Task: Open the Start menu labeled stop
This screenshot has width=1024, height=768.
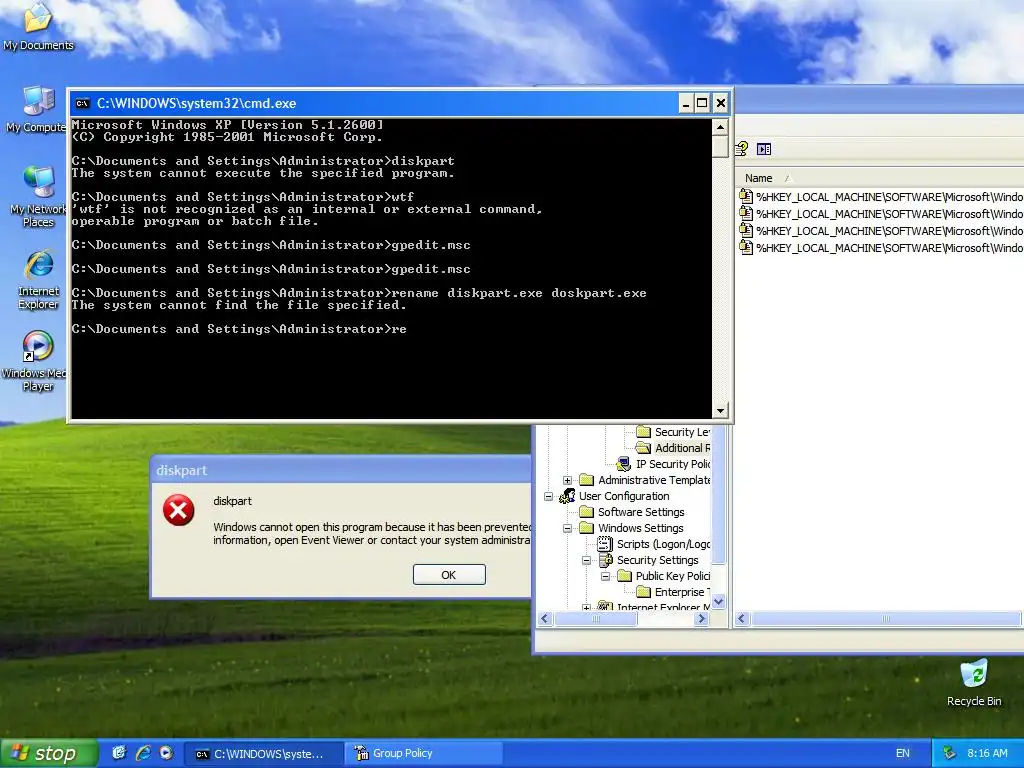Action: pos(48,753)
